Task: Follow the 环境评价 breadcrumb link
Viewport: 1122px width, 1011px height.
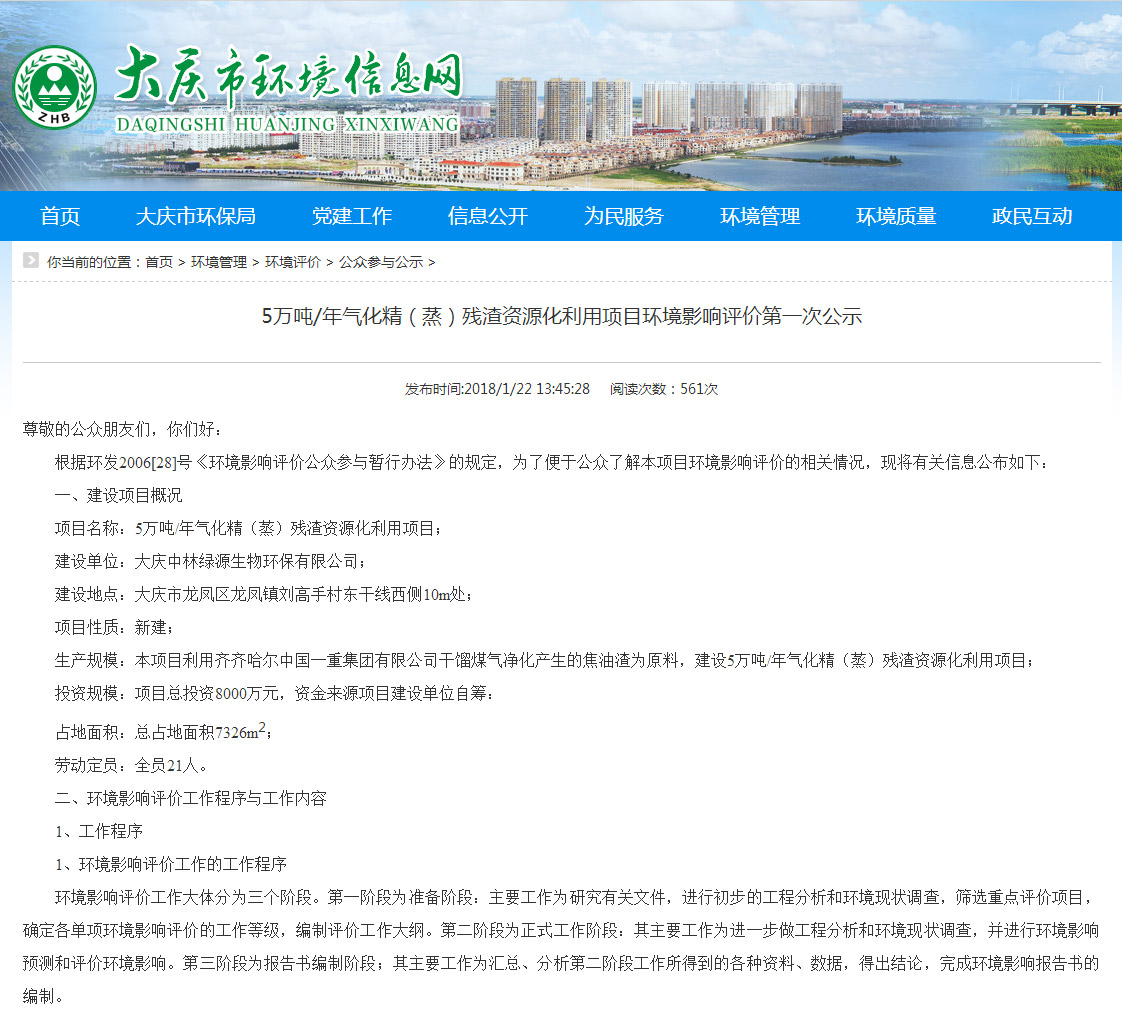Action: click(x=293, y=262)
